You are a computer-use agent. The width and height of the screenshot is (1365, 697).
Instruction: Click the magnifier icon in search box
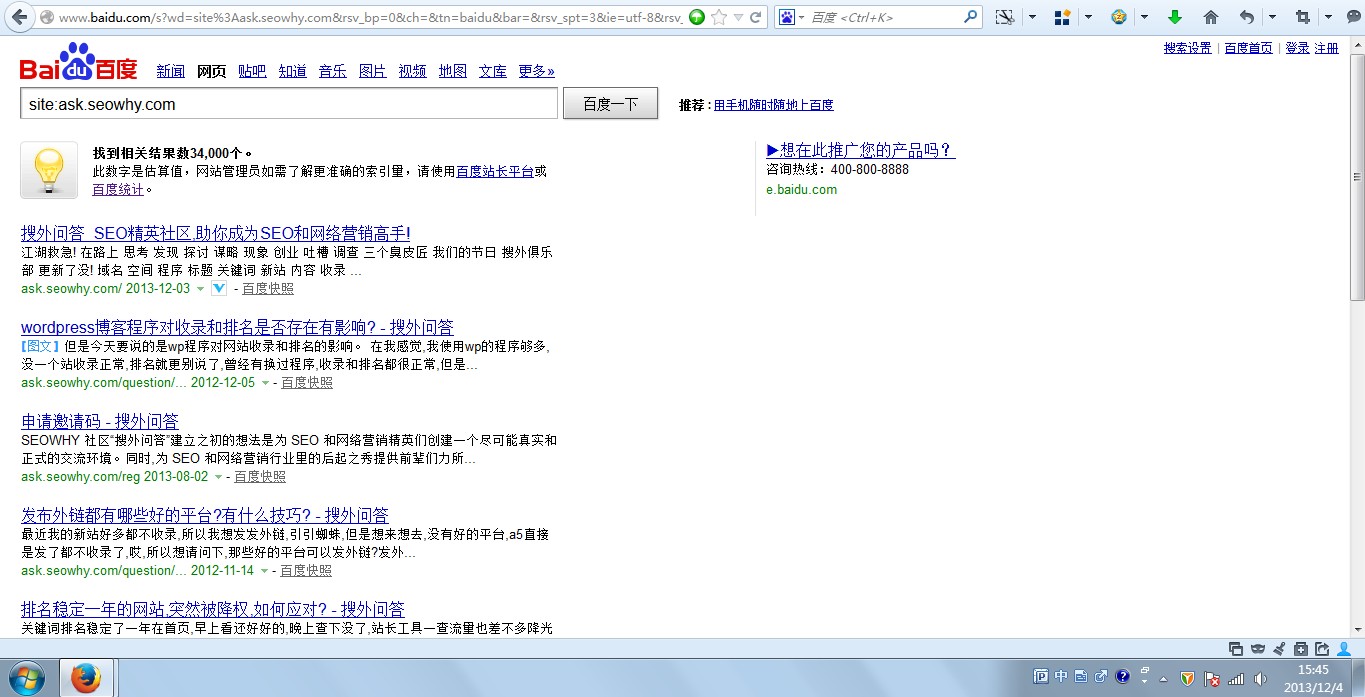[970, 17]
